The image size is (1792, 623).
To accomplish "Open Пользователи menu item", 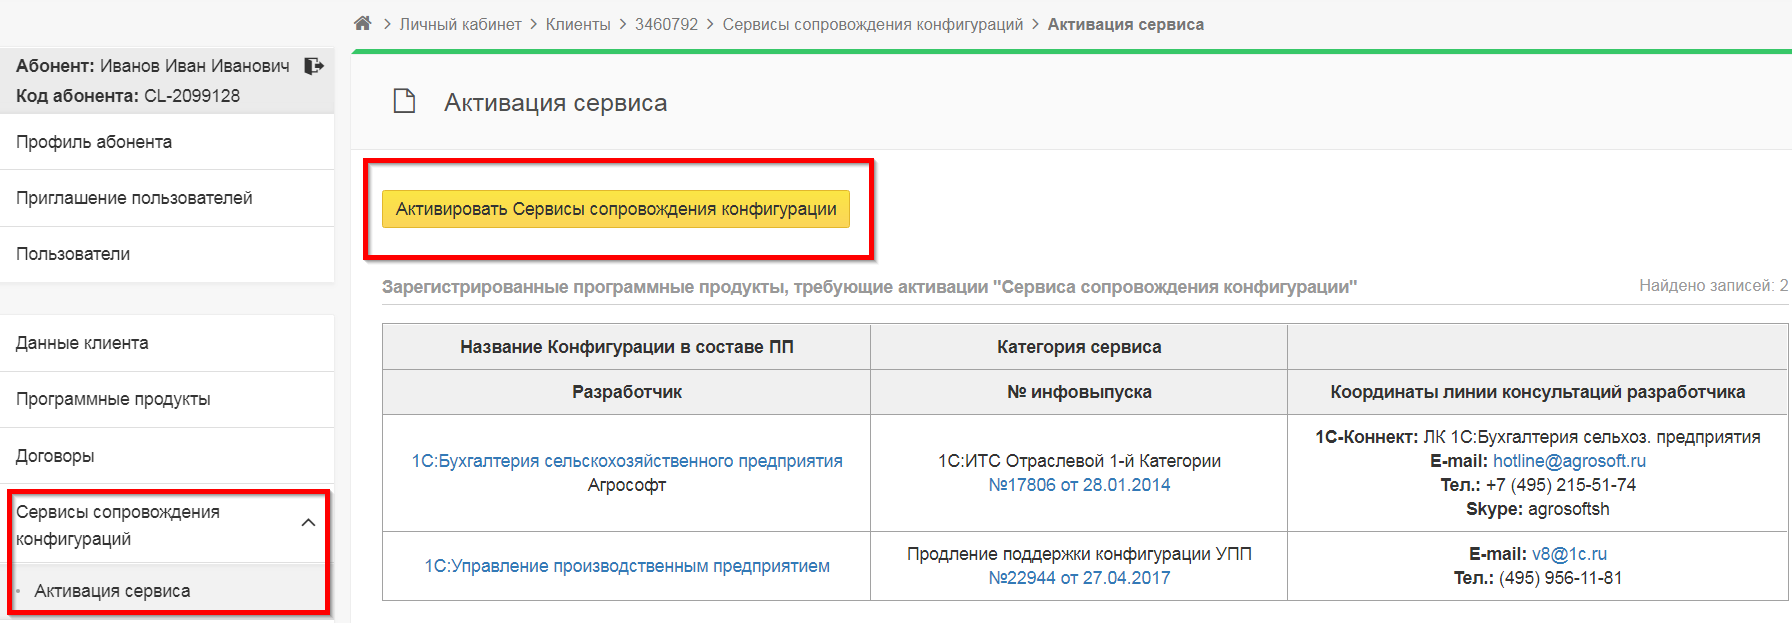I will click(x=167, y=254).
